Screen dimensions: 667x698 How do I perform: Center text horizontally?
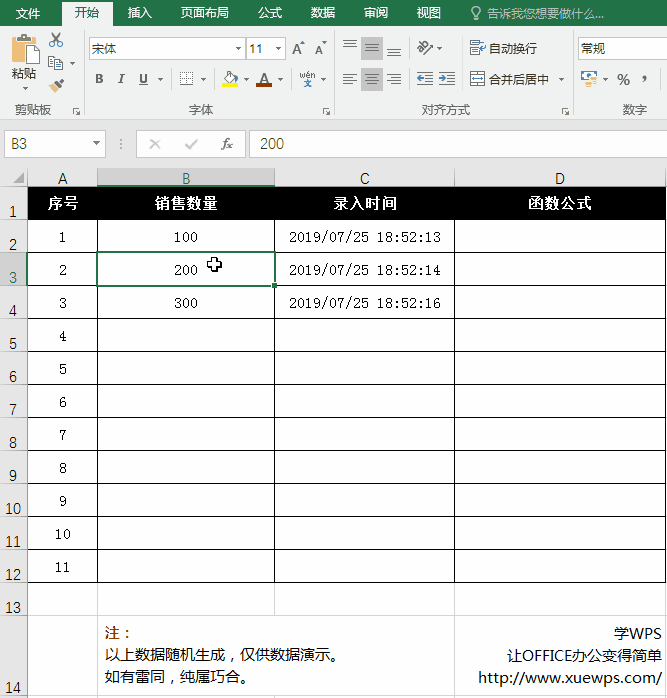click(x=372, y=79)
